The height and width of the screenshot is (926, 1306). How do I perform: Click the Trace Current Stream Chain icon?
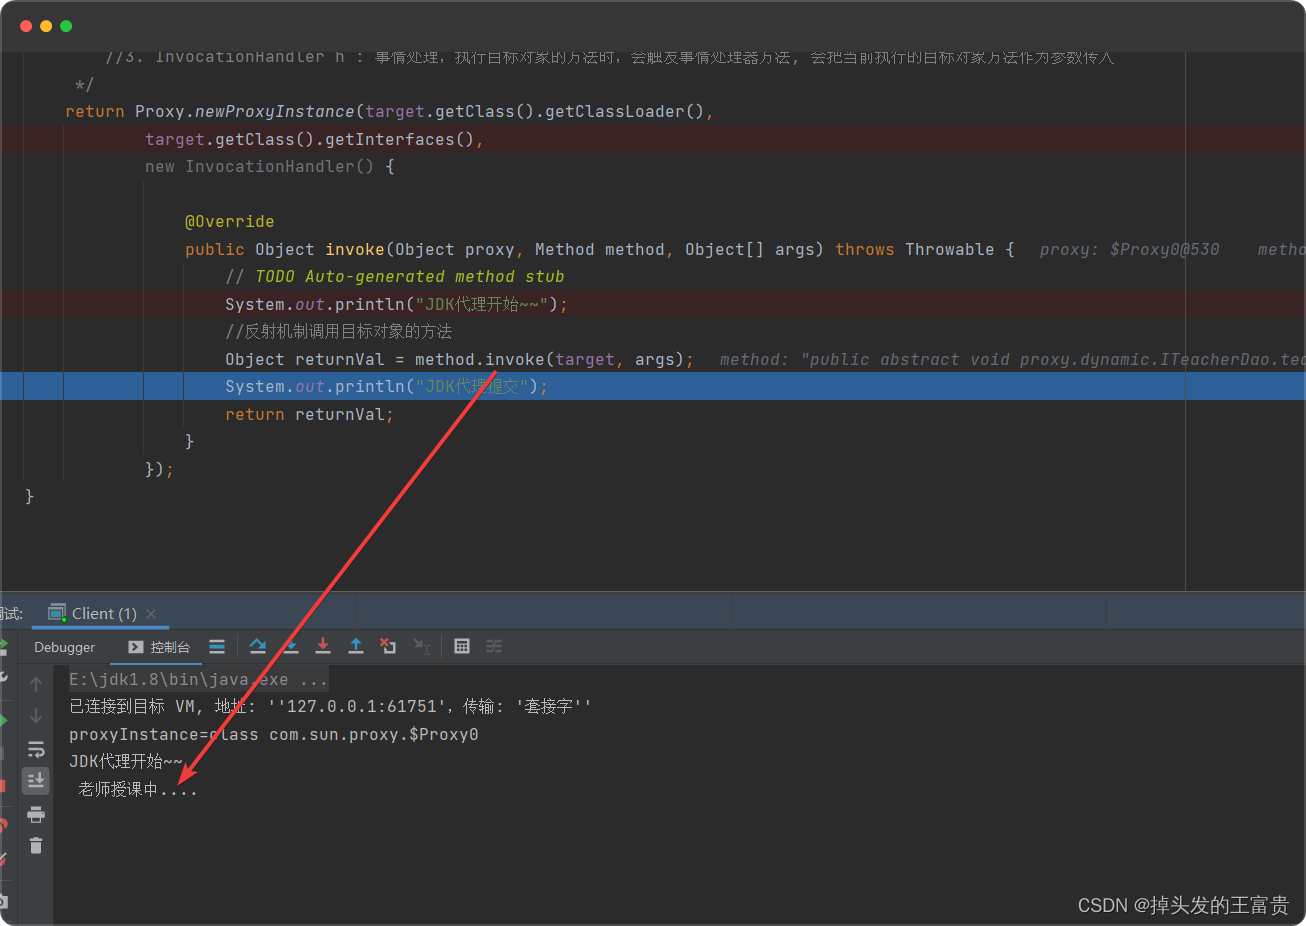(x=494, y=647)
